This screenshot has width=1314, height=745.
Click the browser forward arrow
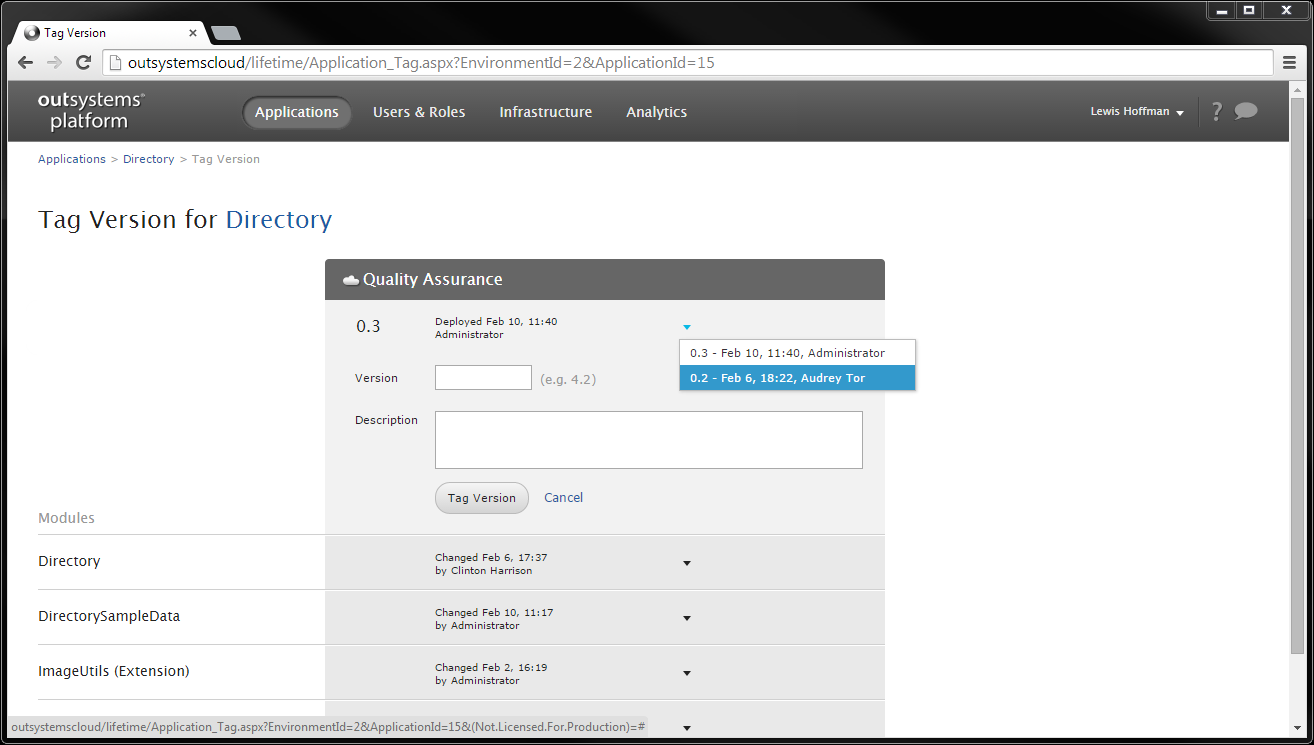click(x=55, y=63)
